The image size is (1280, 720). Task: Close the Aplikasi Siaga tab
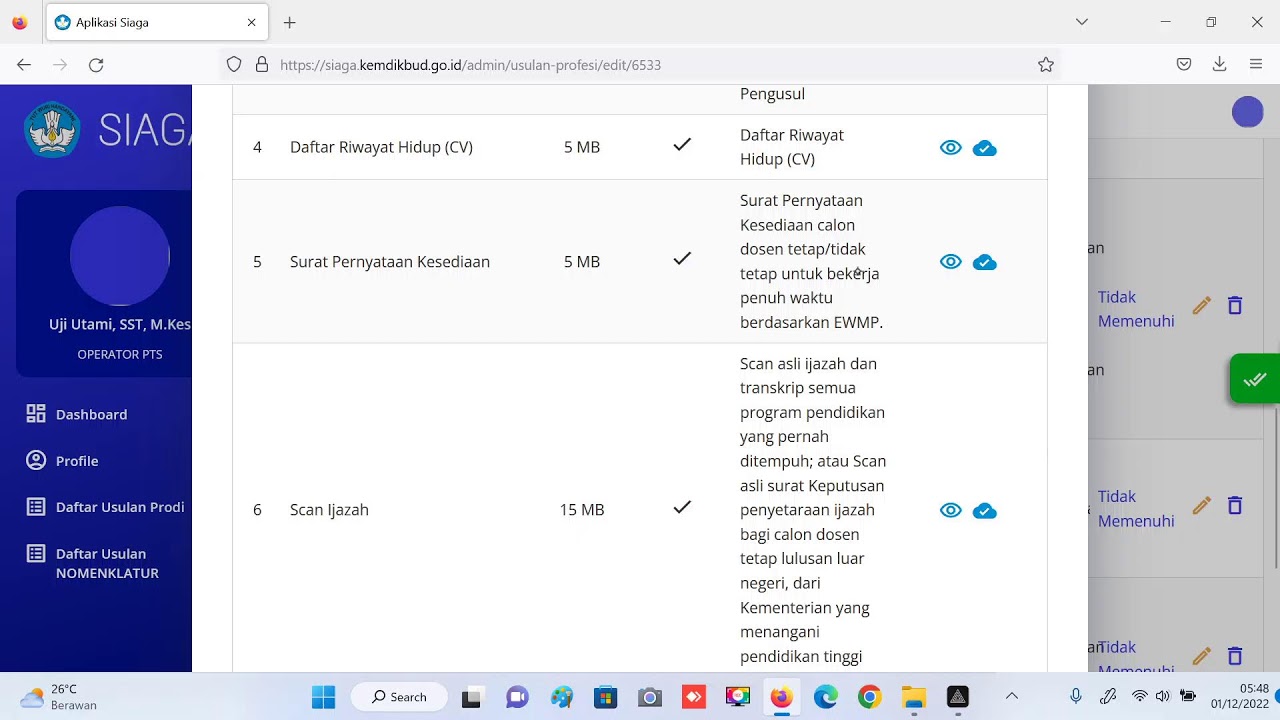coord(251,22)
